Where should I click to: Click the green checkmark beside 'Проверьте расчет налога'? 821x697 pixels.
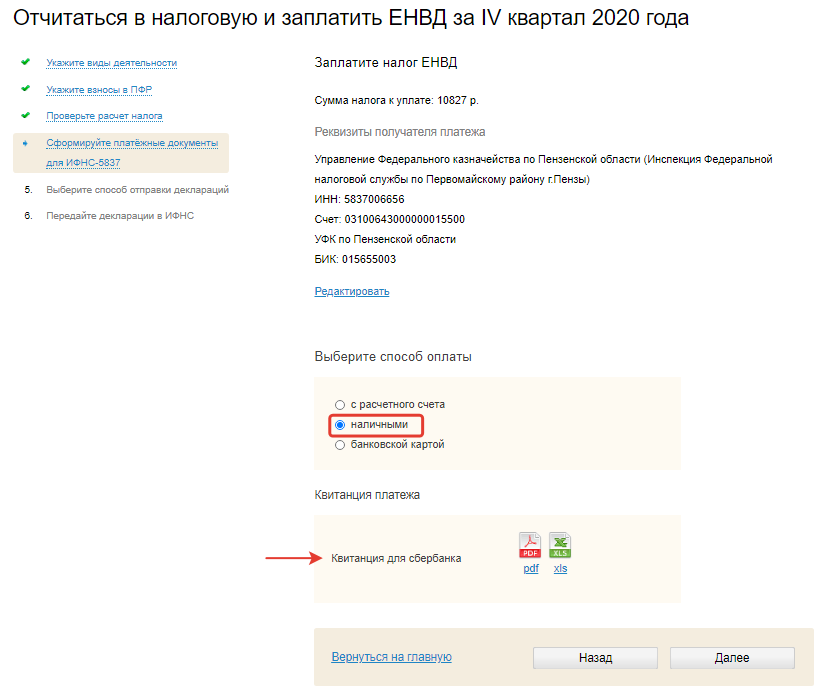pos(25,115)
